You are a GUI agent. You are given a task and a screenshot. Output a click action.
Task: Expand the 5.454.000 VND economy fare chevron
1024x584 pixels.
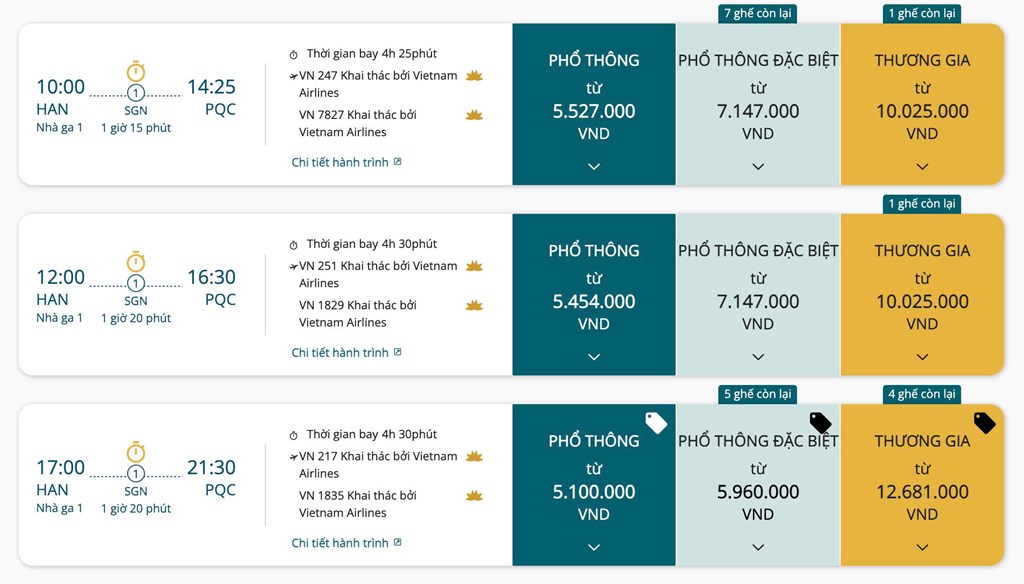pyautogui.click(x=594, y=357)
